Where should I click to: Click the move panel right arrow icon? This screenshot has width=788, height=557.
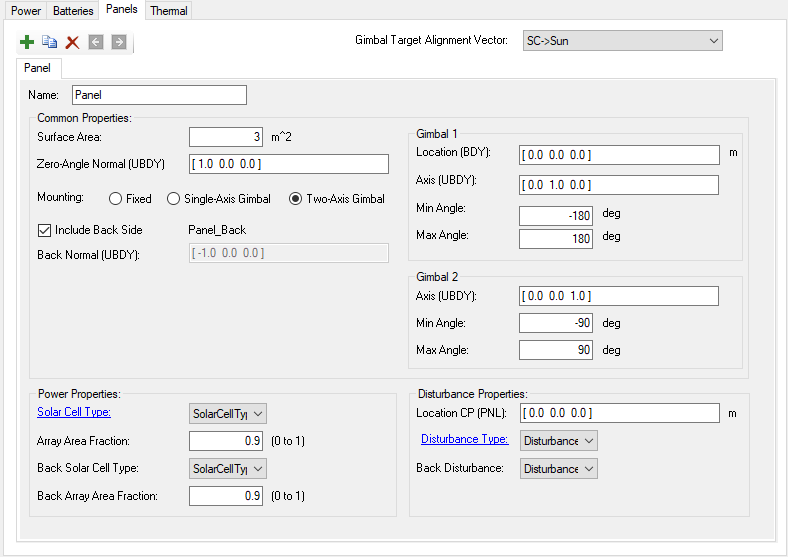tap(119, 42)
